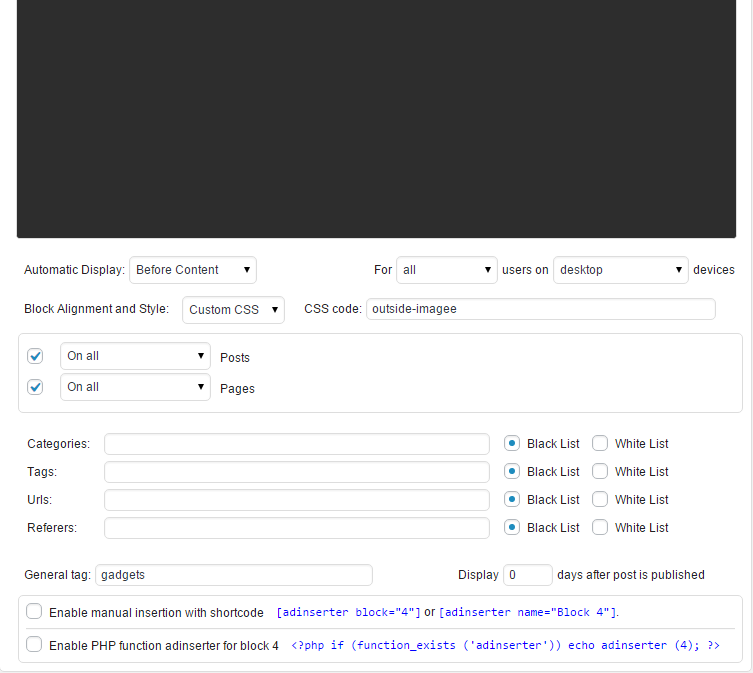Click the 'Block Alignment and Style:' label
The height and width of the screenshot is (673, 753).
click(x=97, y=309)
